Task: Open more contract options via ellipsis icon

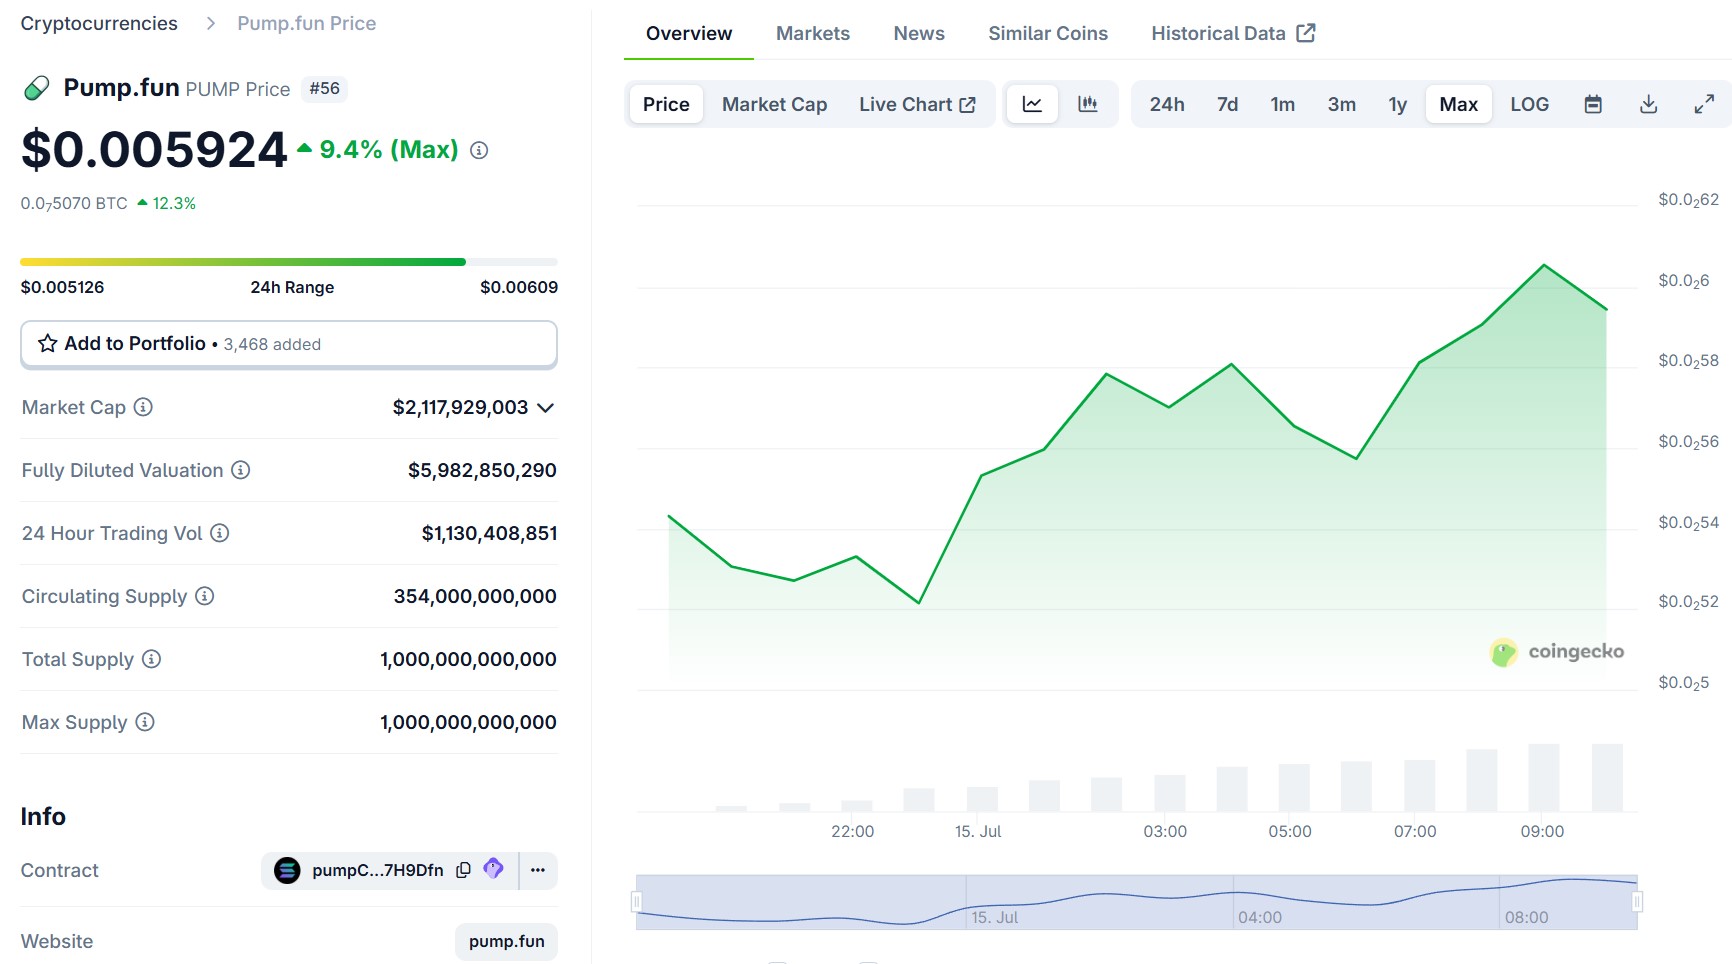Action: point(537,870)
